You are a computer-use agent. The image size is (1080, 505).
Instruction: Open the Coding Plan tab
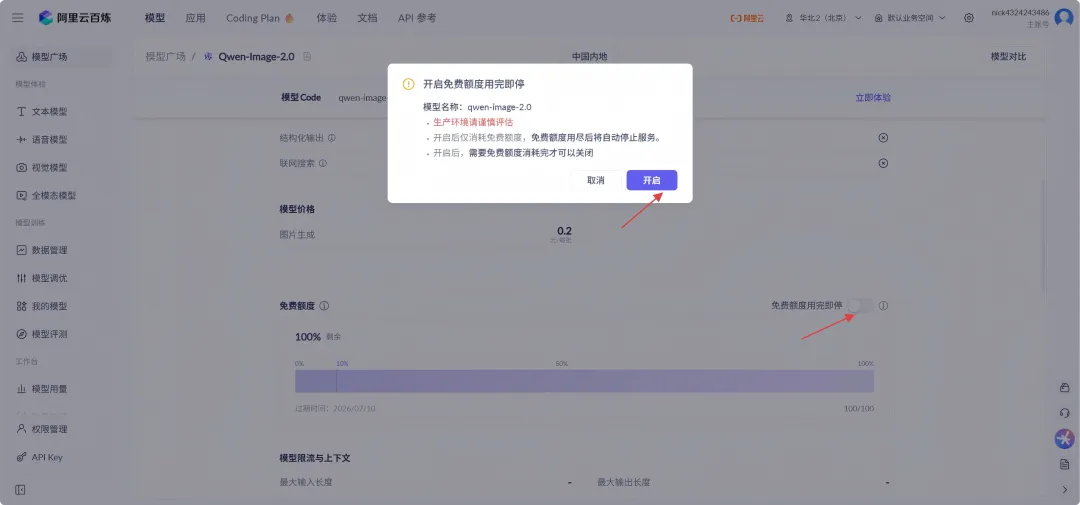[x=260, y=18]
